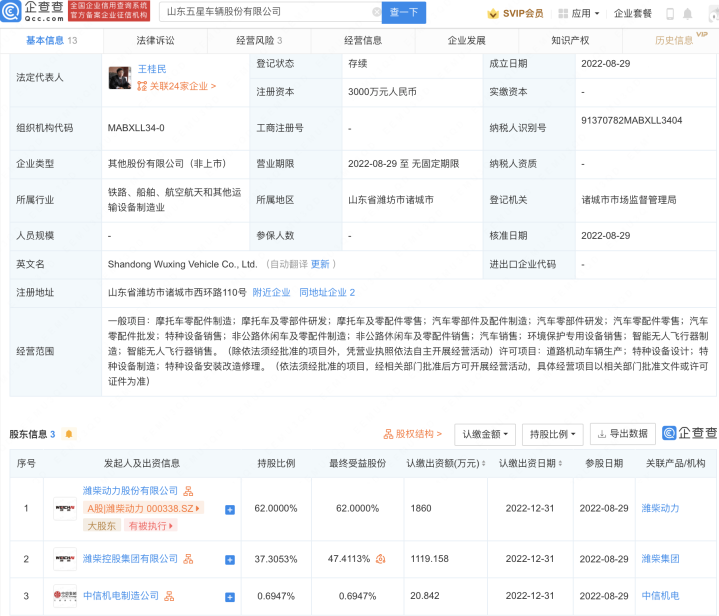Image resolution: width=719 pixels, height=616 pixels.
Task: Open shareholder 潍柴控股集团有限公司 link
Action: click(x=130, y=559)
